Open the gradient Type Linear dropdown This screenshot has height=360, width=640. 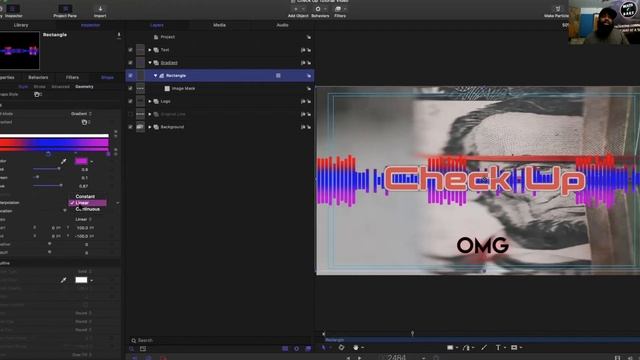pos(84,220)
